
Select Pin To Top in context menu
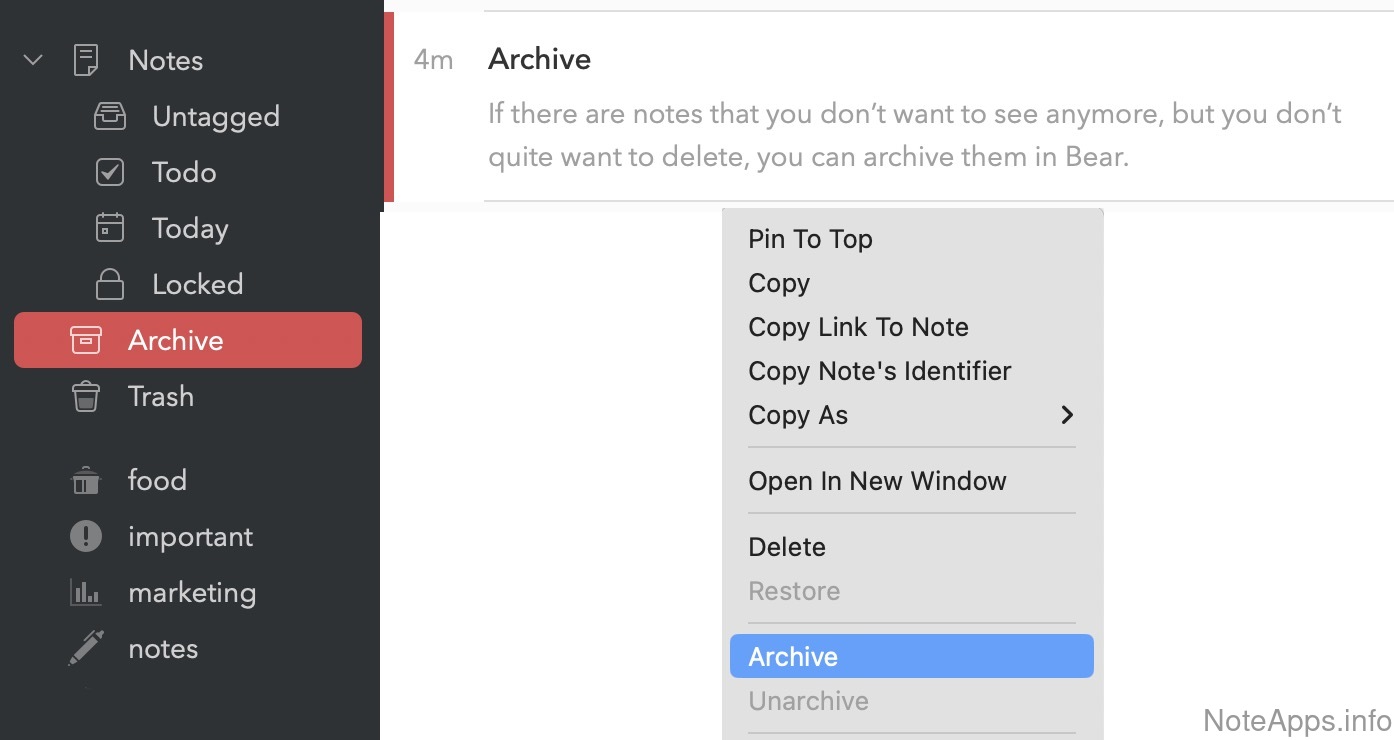pos(810,239)
